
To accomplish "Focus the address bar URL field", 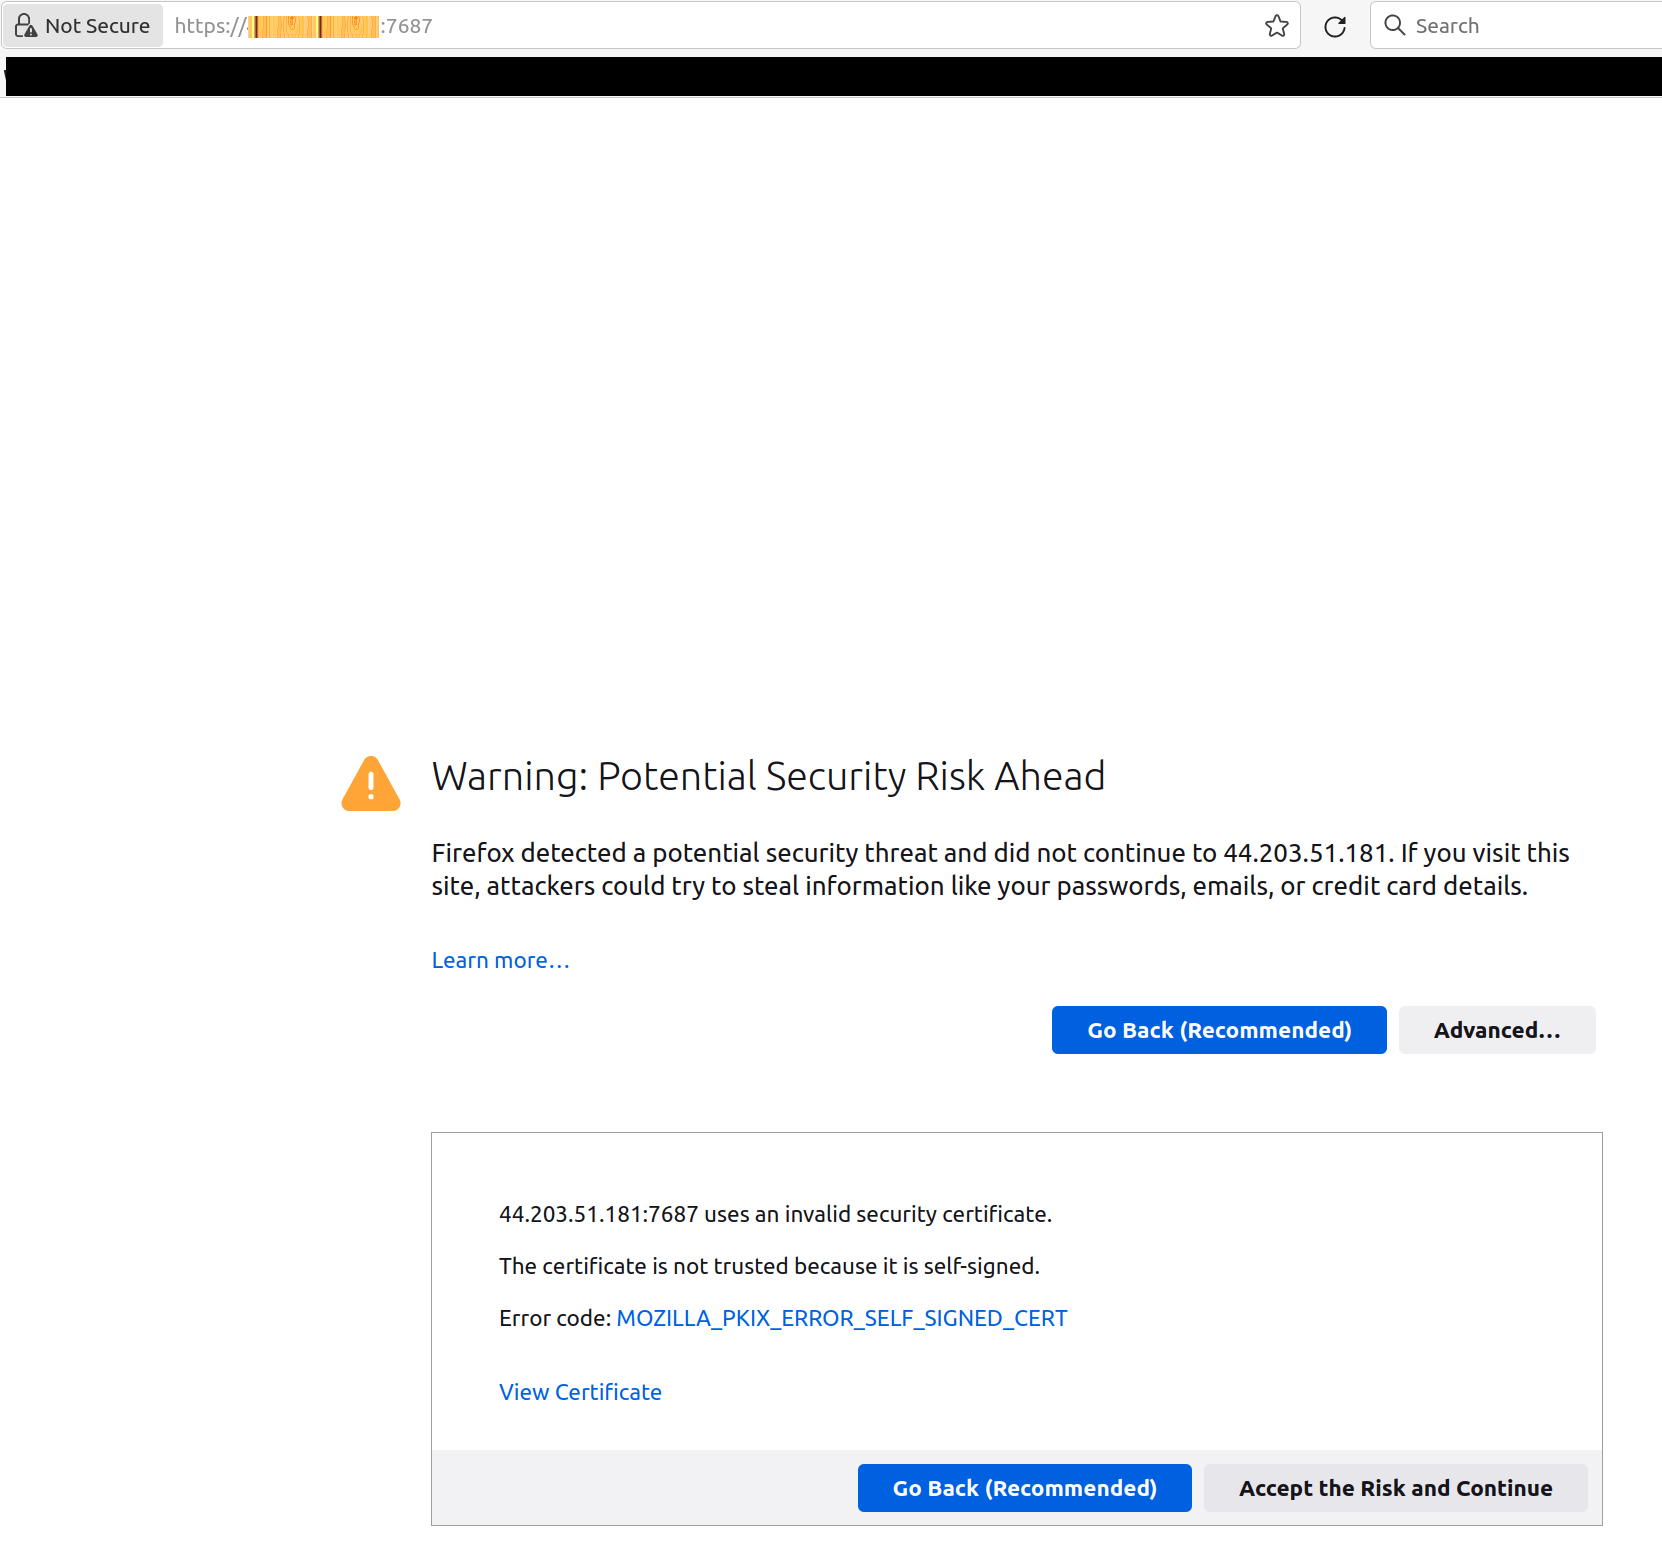I will (x=700, y=26).
